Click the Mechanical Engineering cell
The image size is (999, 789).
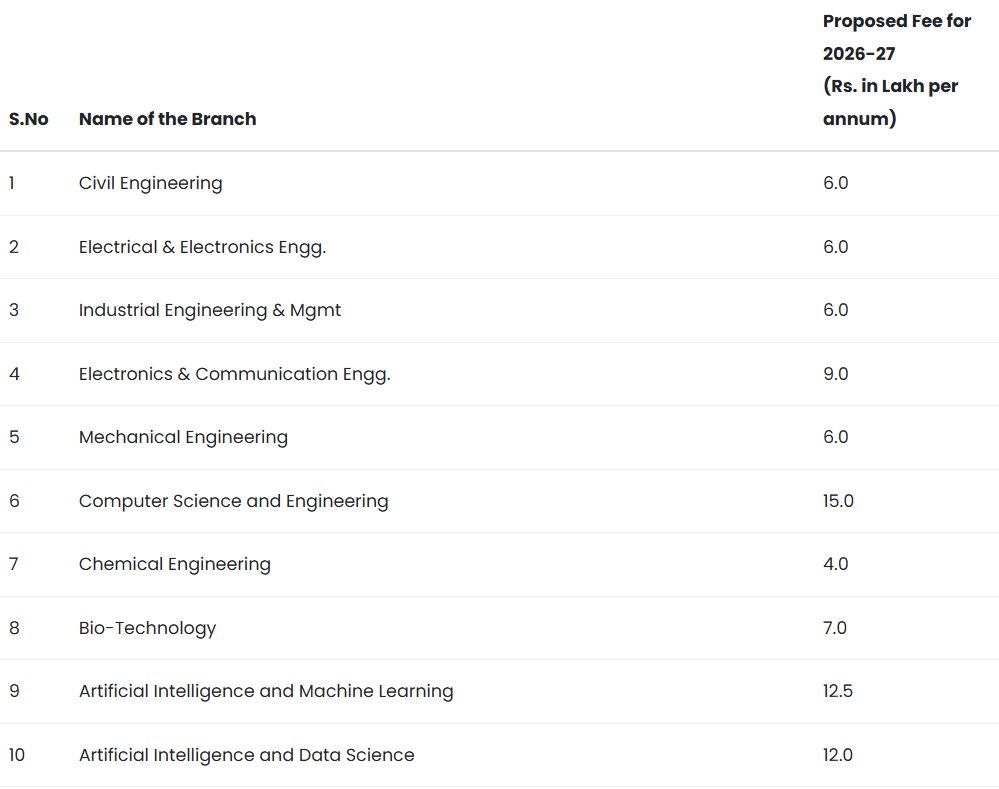[183, 437]
